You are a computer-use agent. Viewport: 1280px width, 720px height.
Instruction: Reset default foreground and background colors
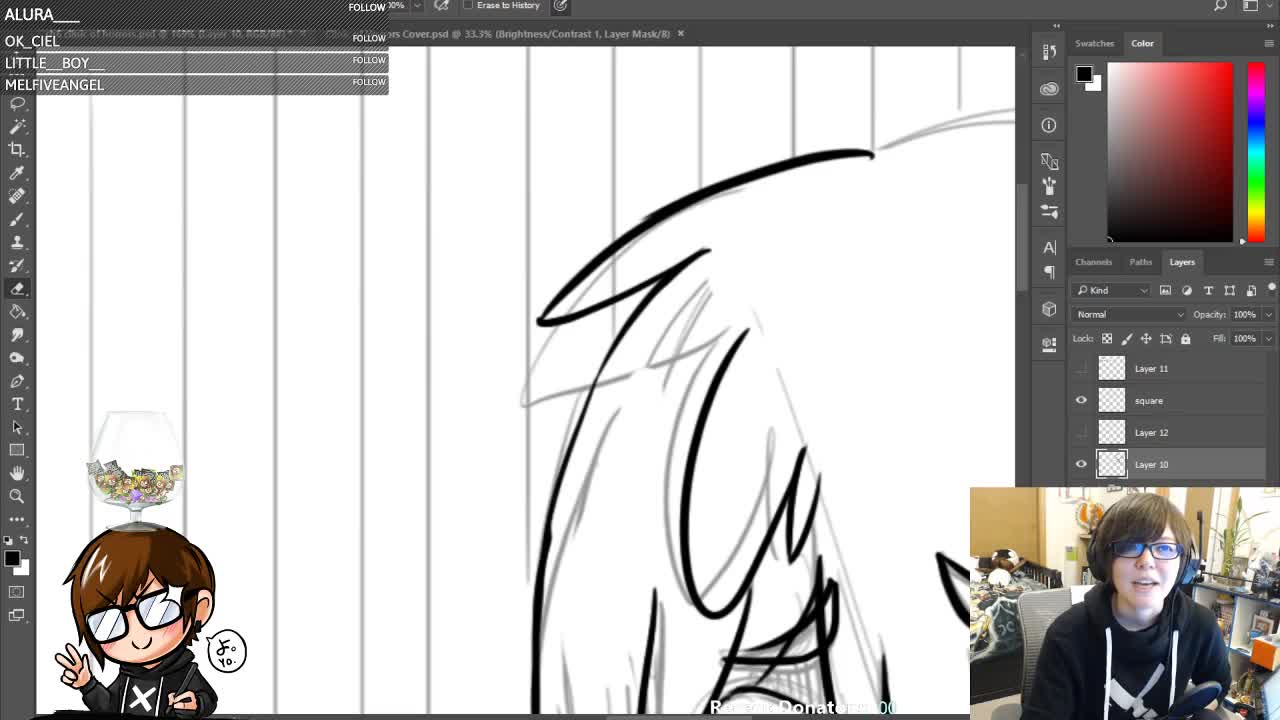9,540
